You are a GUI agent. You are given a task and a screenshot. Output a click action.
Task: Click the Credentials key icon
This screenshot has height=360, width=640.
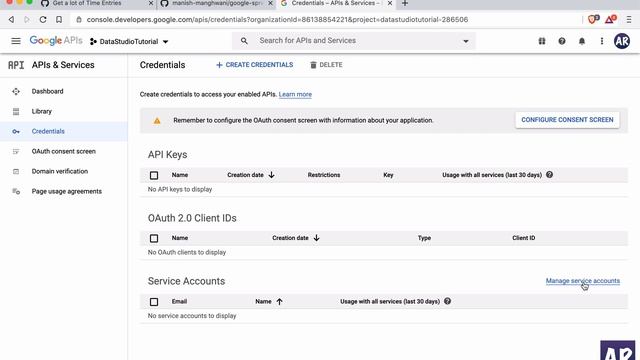[x=16, y=131]
